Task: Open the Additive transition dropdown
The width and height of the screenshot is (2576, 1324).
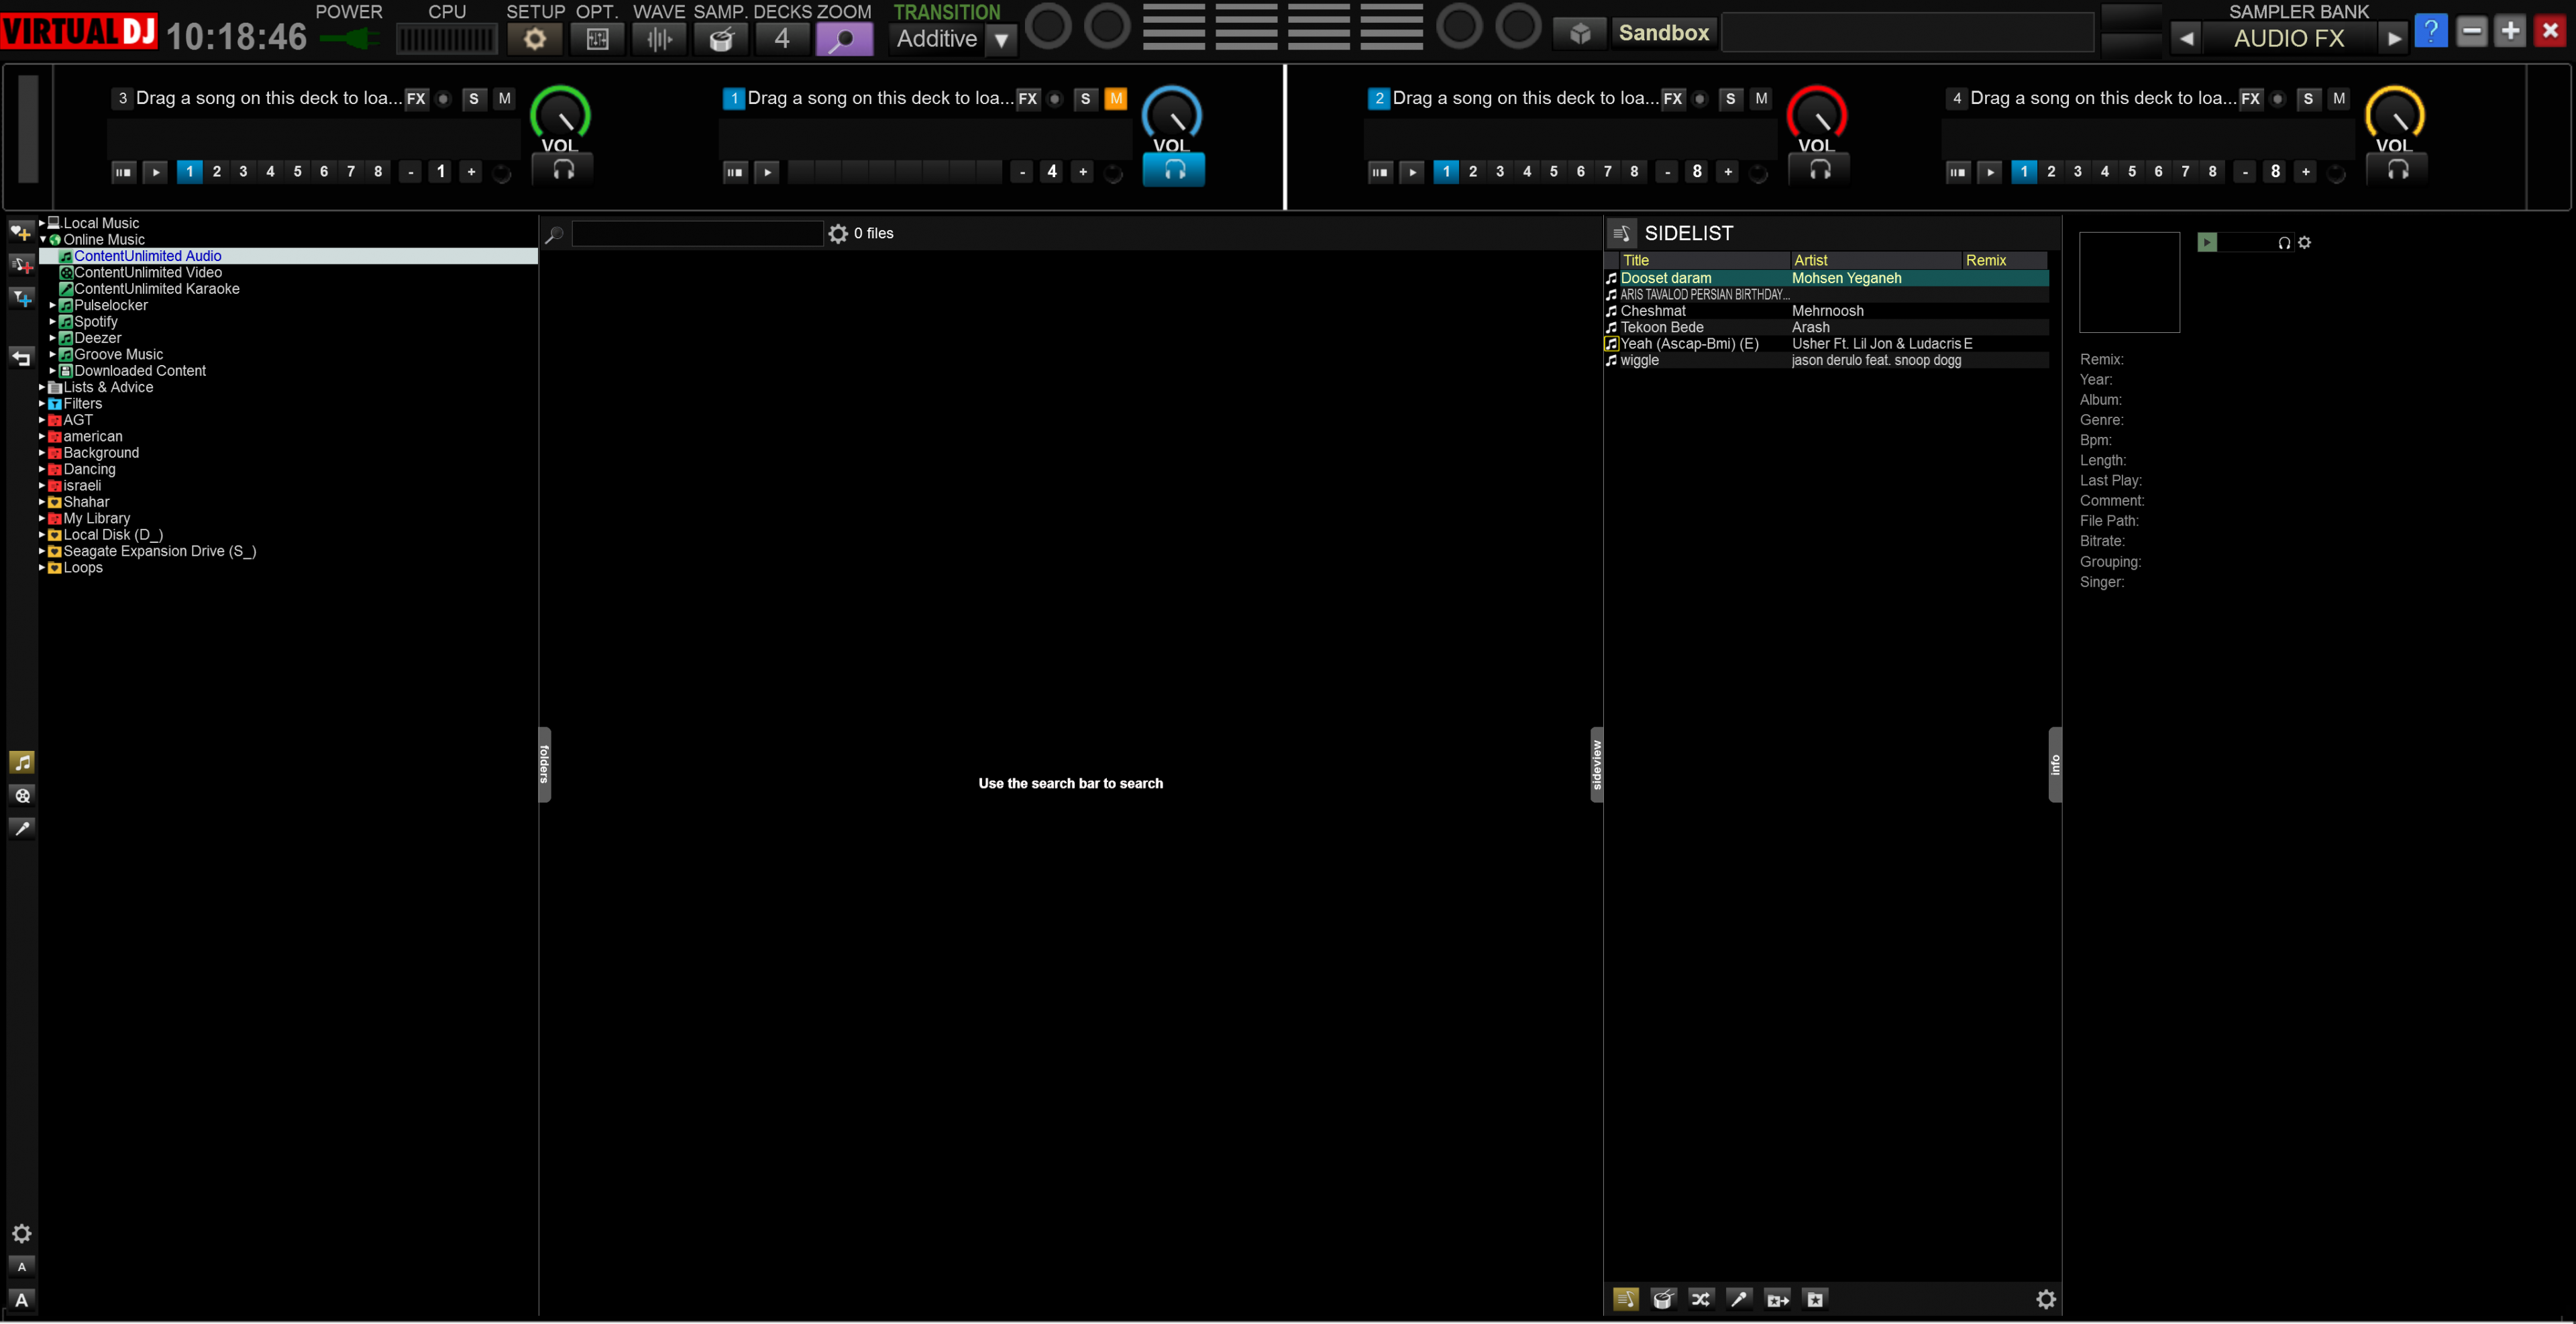Action: point(1001,40)
